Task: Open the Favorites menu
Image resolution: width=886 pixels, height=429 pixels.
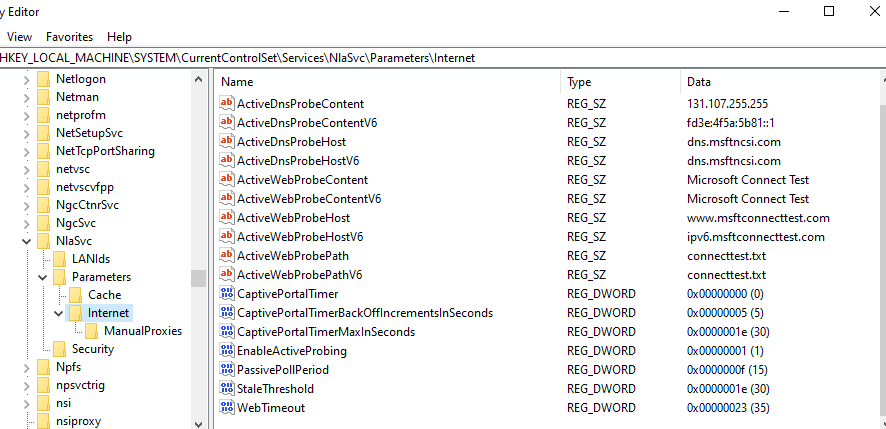Action: tap(69, 36)
